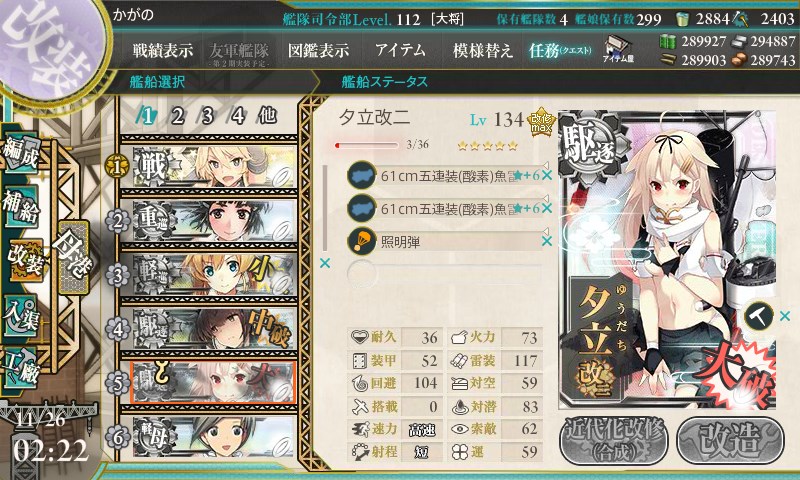800x480 pixels.
Task: Click the 母港 home port icon
Action: point(73,257)
